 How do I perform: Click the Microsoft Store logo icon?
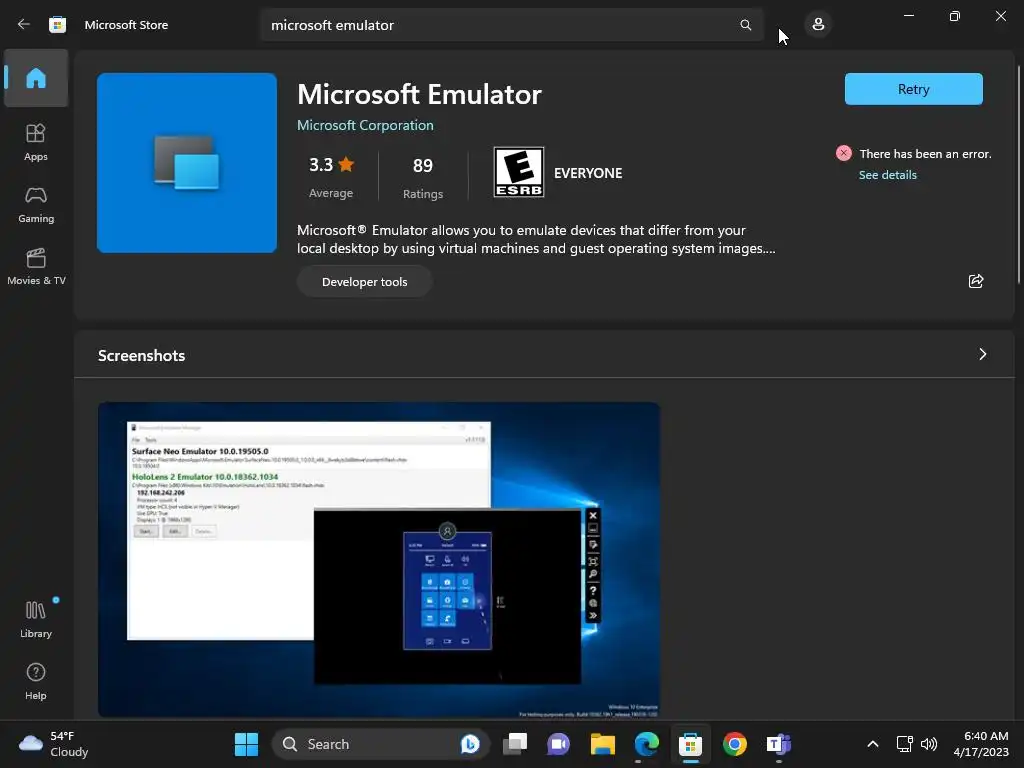tap(57, 25)
